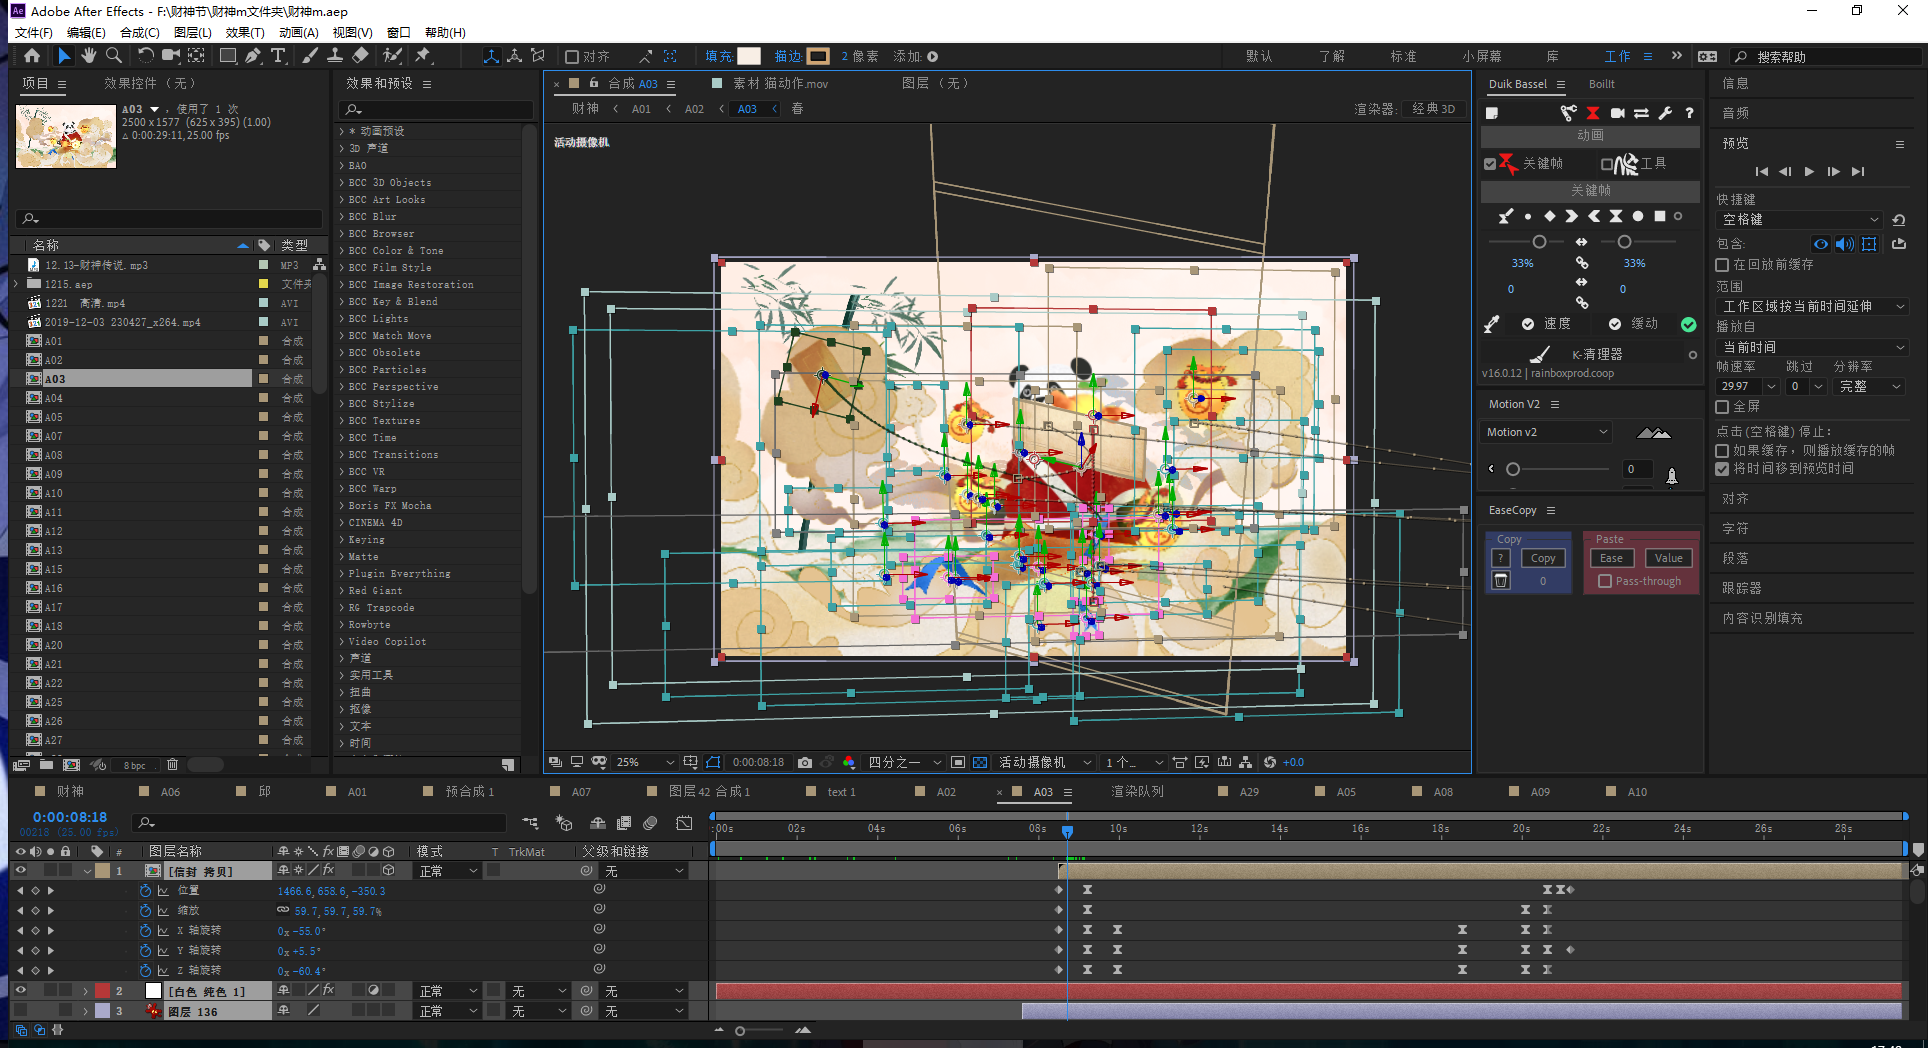This screenshot has width=1928, height=1048.
Task: Select the Brush tool
Action: (310, 56)
